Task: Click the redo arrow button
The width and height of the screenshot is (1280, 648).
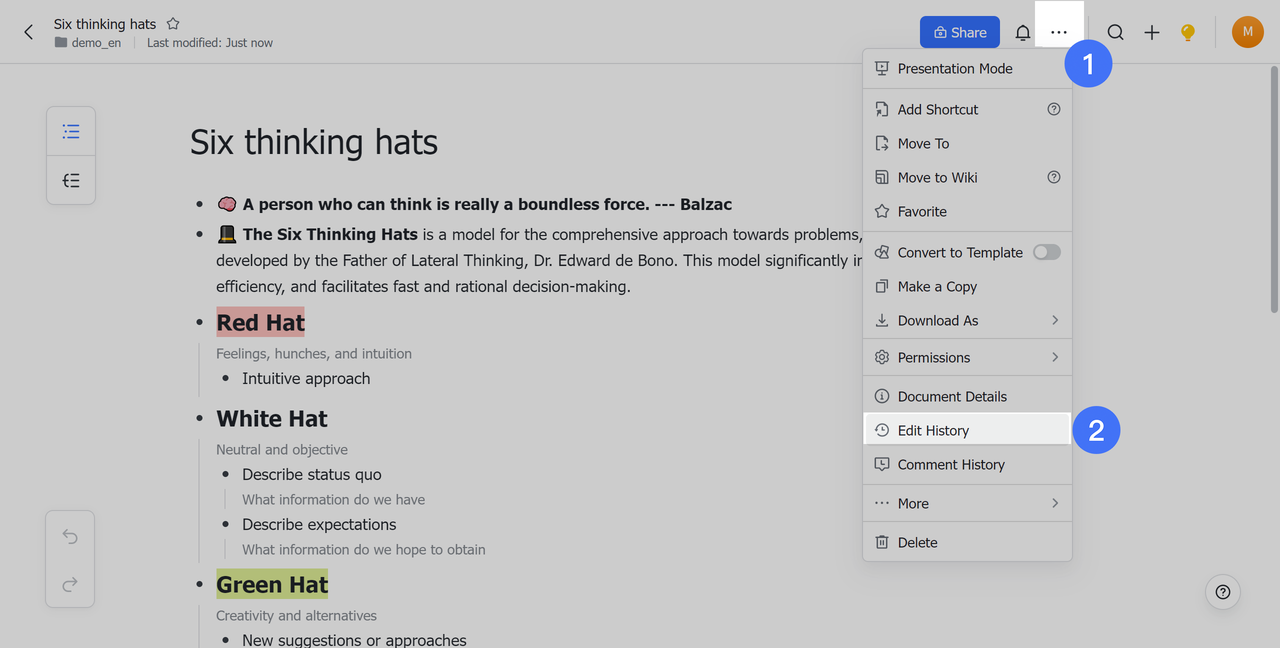Action: coord(70,584)
